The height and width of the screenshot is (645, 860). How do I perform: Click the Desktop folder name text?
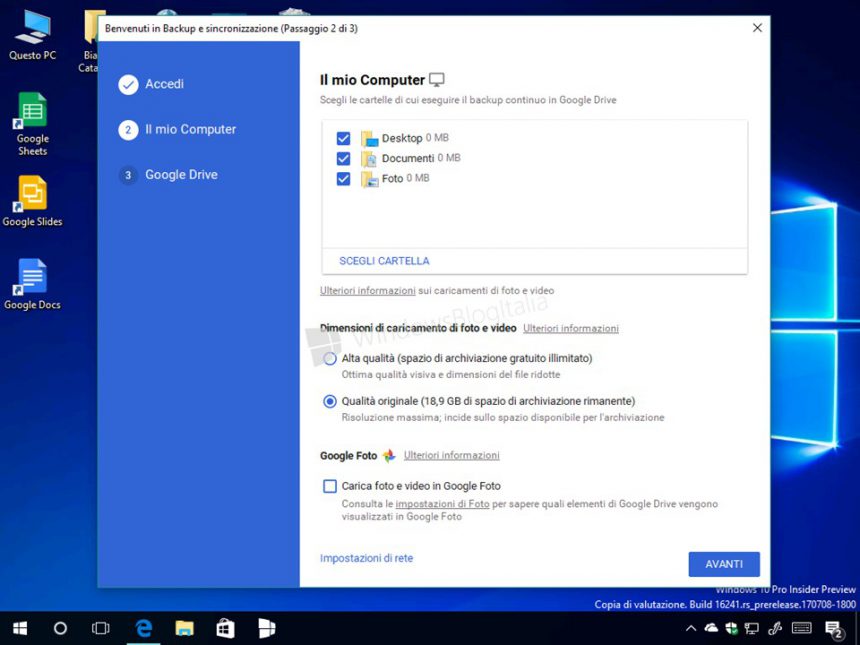pyautogui.click(x=402, y=138)
